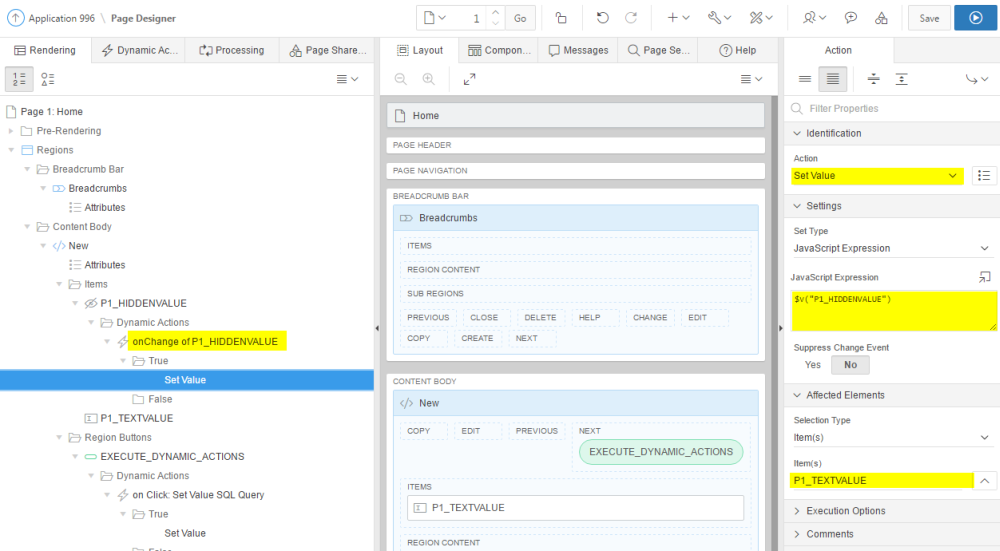Switch to the Component View tab
The height and width of the screenshot is (551, 1000).
[499, 50]
